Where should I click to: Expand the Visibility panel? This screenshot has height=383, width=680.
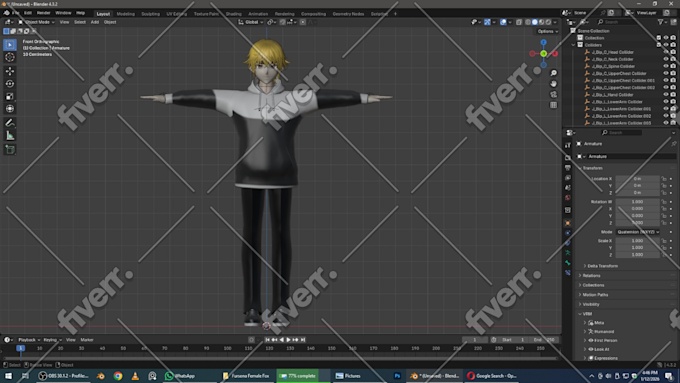tap(591, 304)
